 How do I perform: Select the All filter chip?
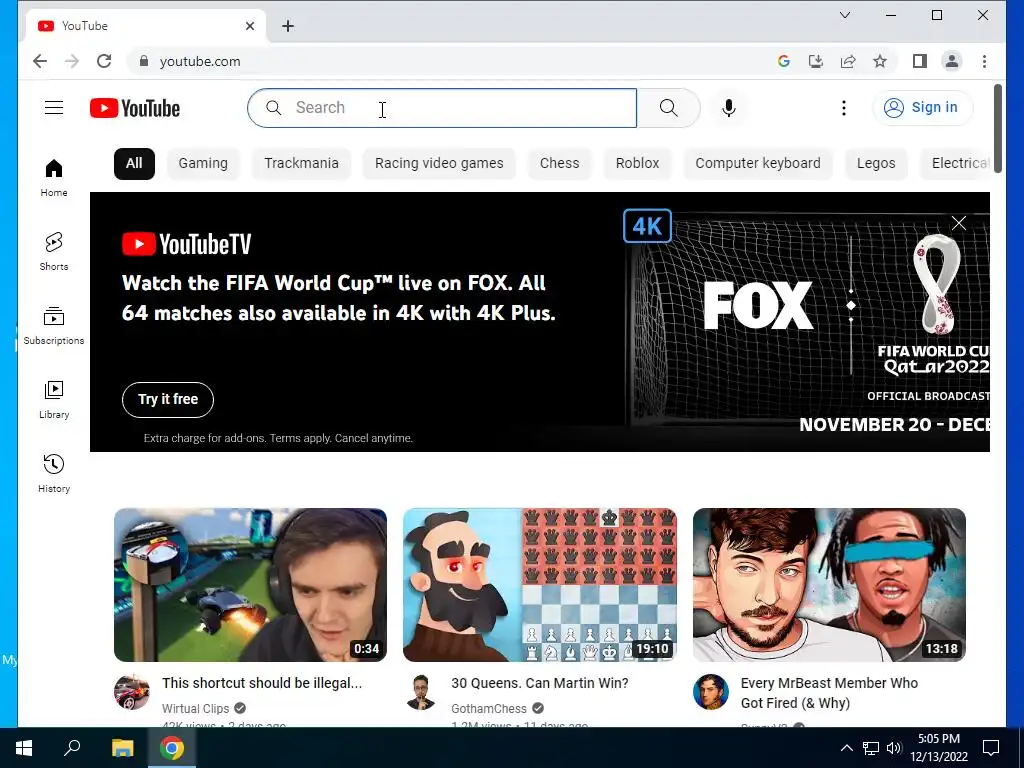(134, 163)
